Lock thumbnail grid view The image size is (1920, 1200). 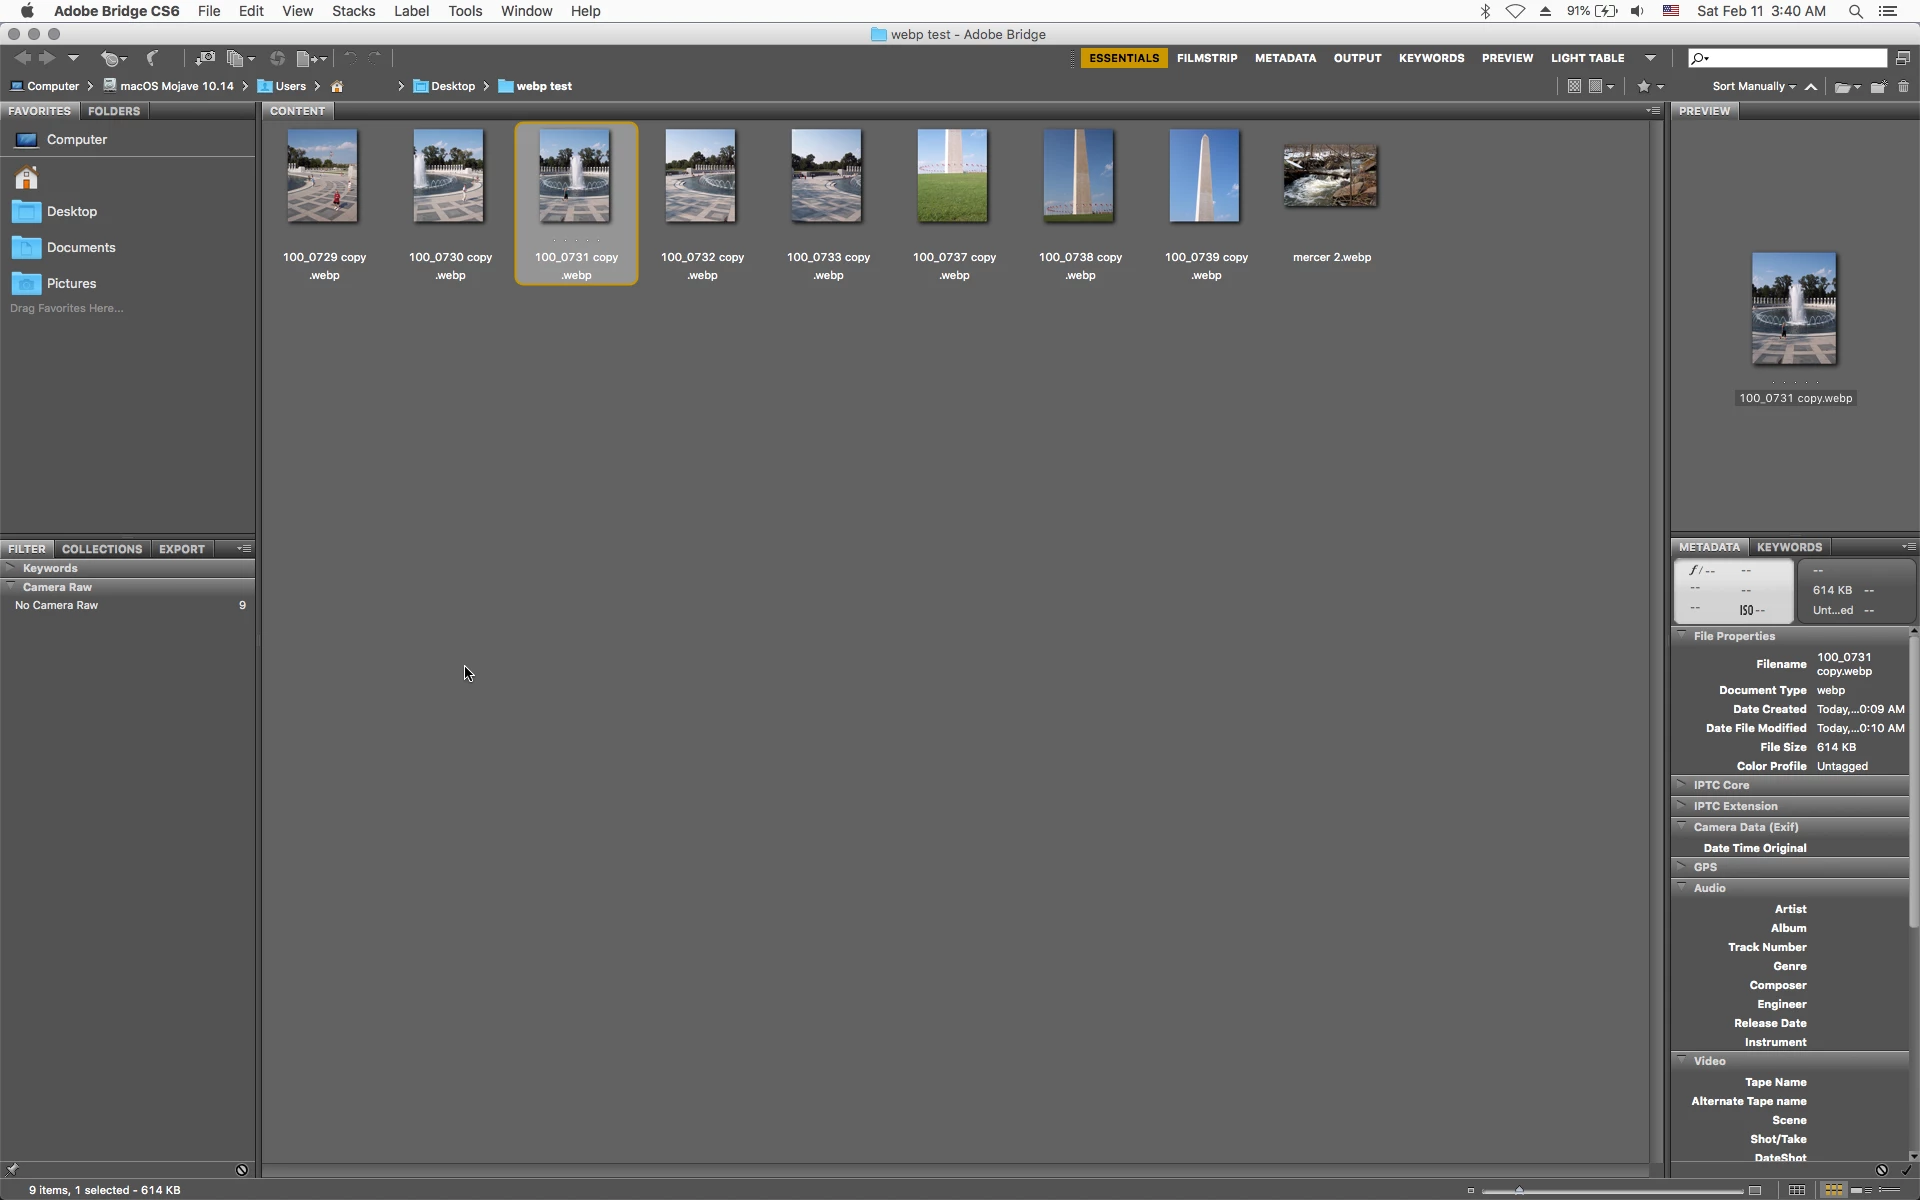point(1797,1190)
